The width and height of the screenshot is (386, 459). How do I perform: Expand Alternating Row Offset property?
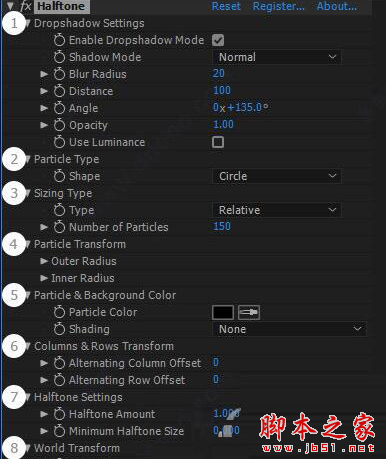44,380
